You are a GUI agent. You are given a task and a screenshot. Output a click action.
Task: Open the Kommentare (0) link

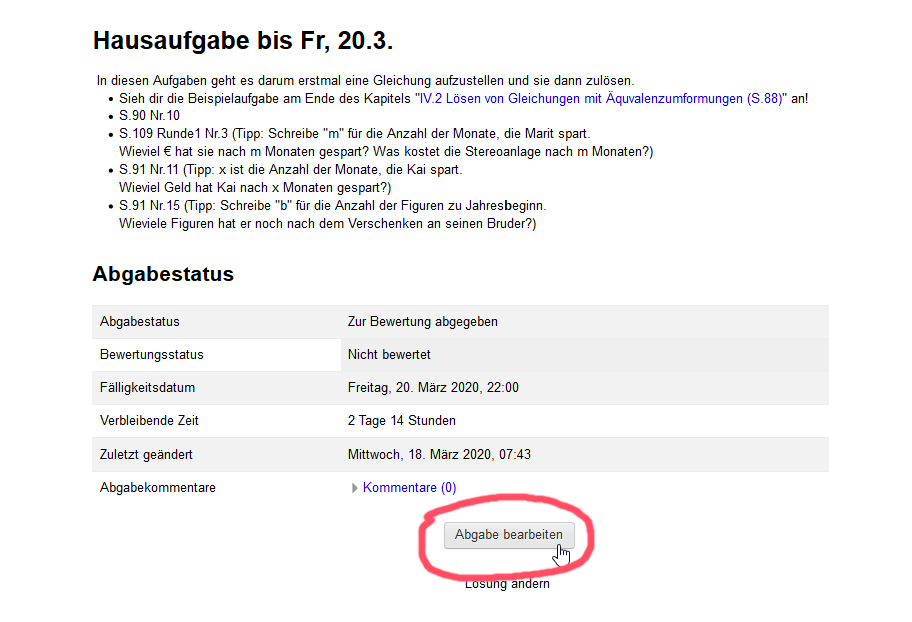409,488
